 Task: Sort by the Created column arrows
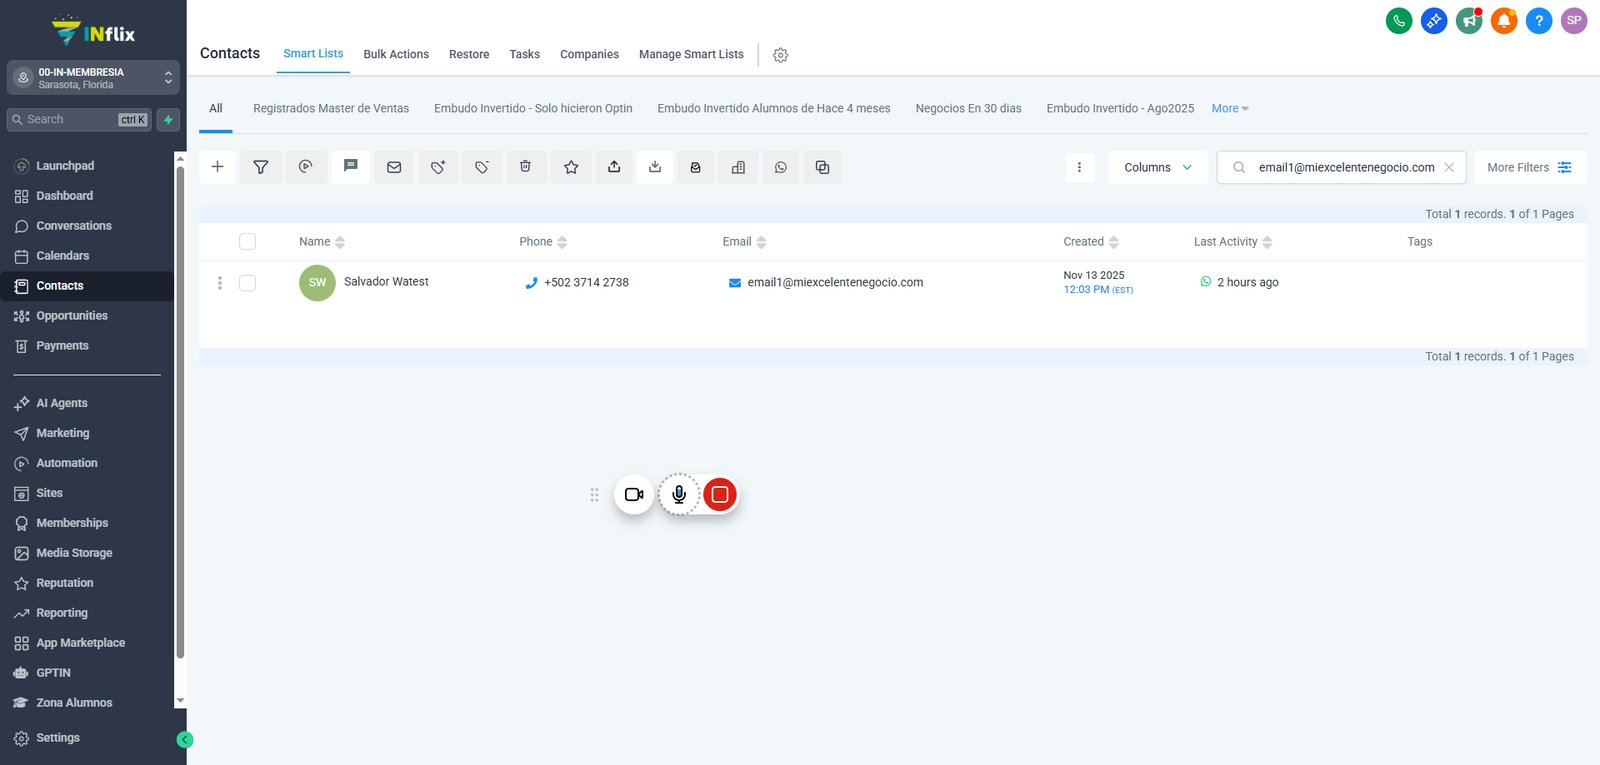[x=1114, y=242]
